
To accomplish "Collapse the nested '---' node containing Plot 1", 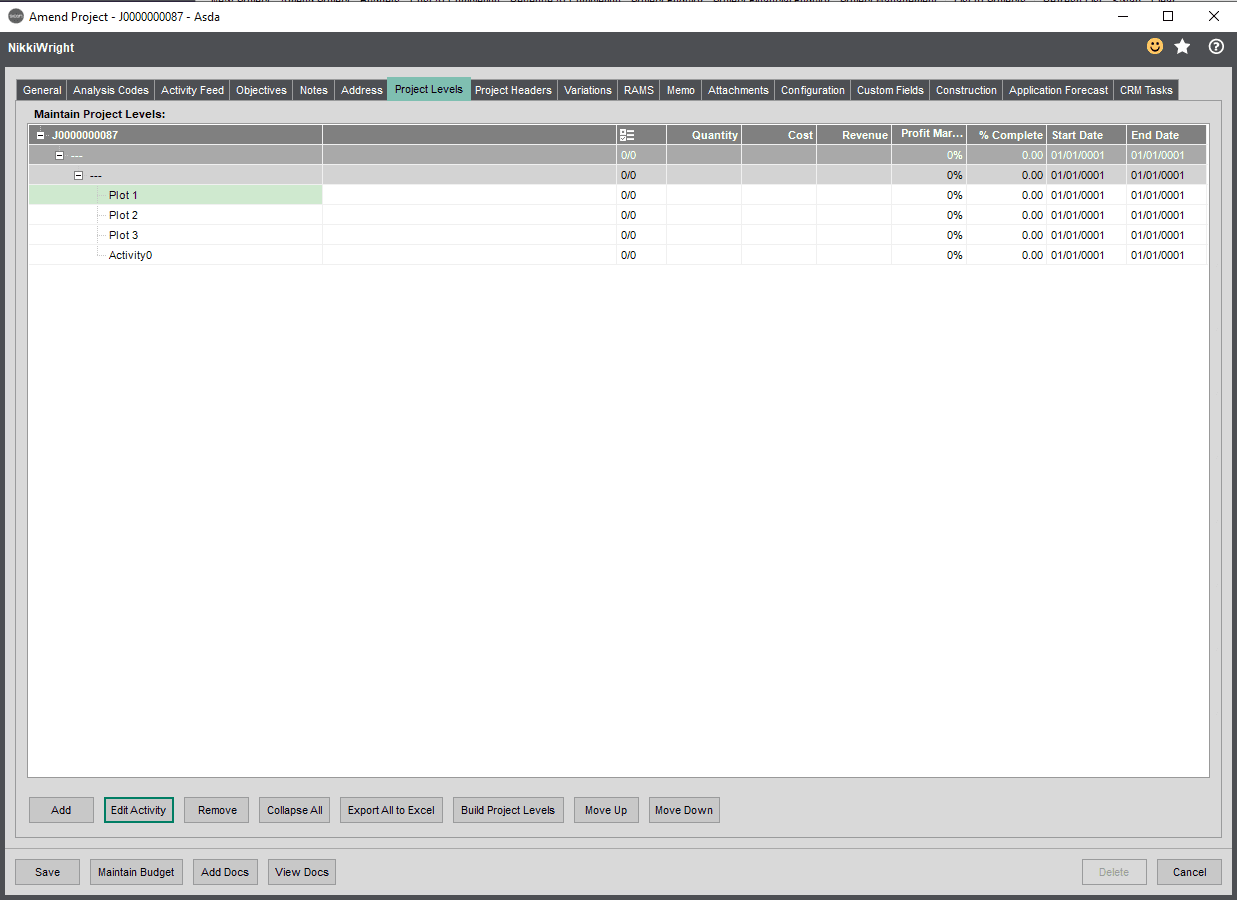I will click(x=79, y=175).
